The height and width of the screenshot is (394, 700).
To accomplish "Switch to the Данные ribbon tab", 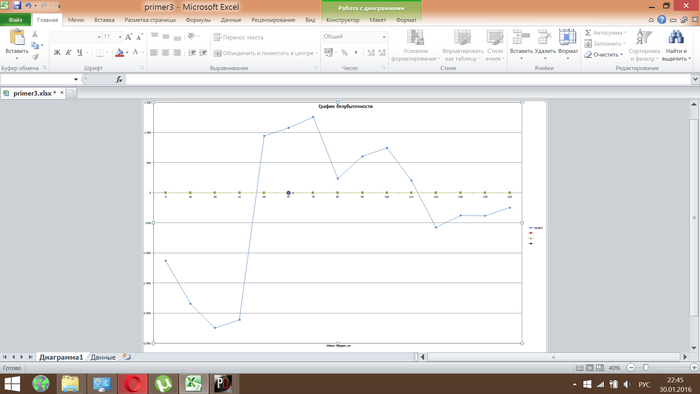I will click(231, 20).
